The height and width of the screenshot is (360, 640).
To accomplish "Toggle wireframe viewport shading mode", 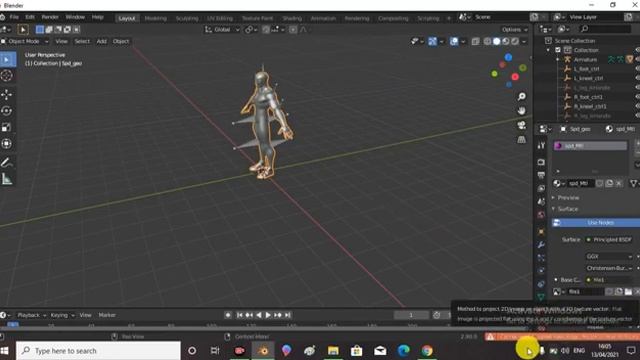I will pos(487,41).
